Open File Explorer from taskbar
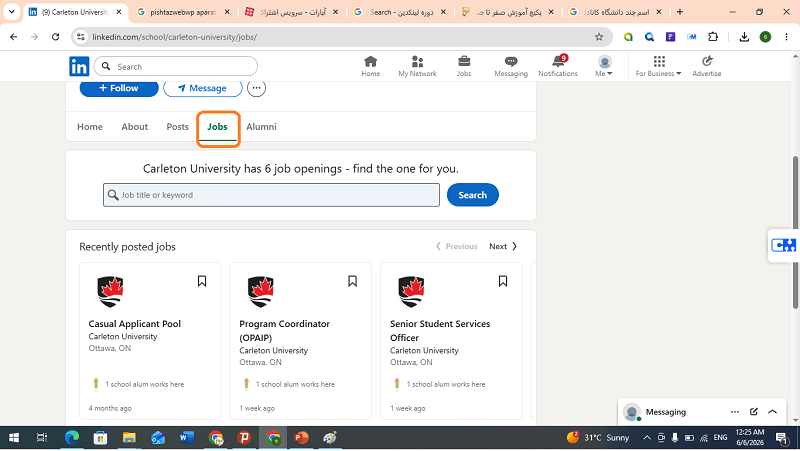This screenshot has height=451, width=800. click(129, 438)
